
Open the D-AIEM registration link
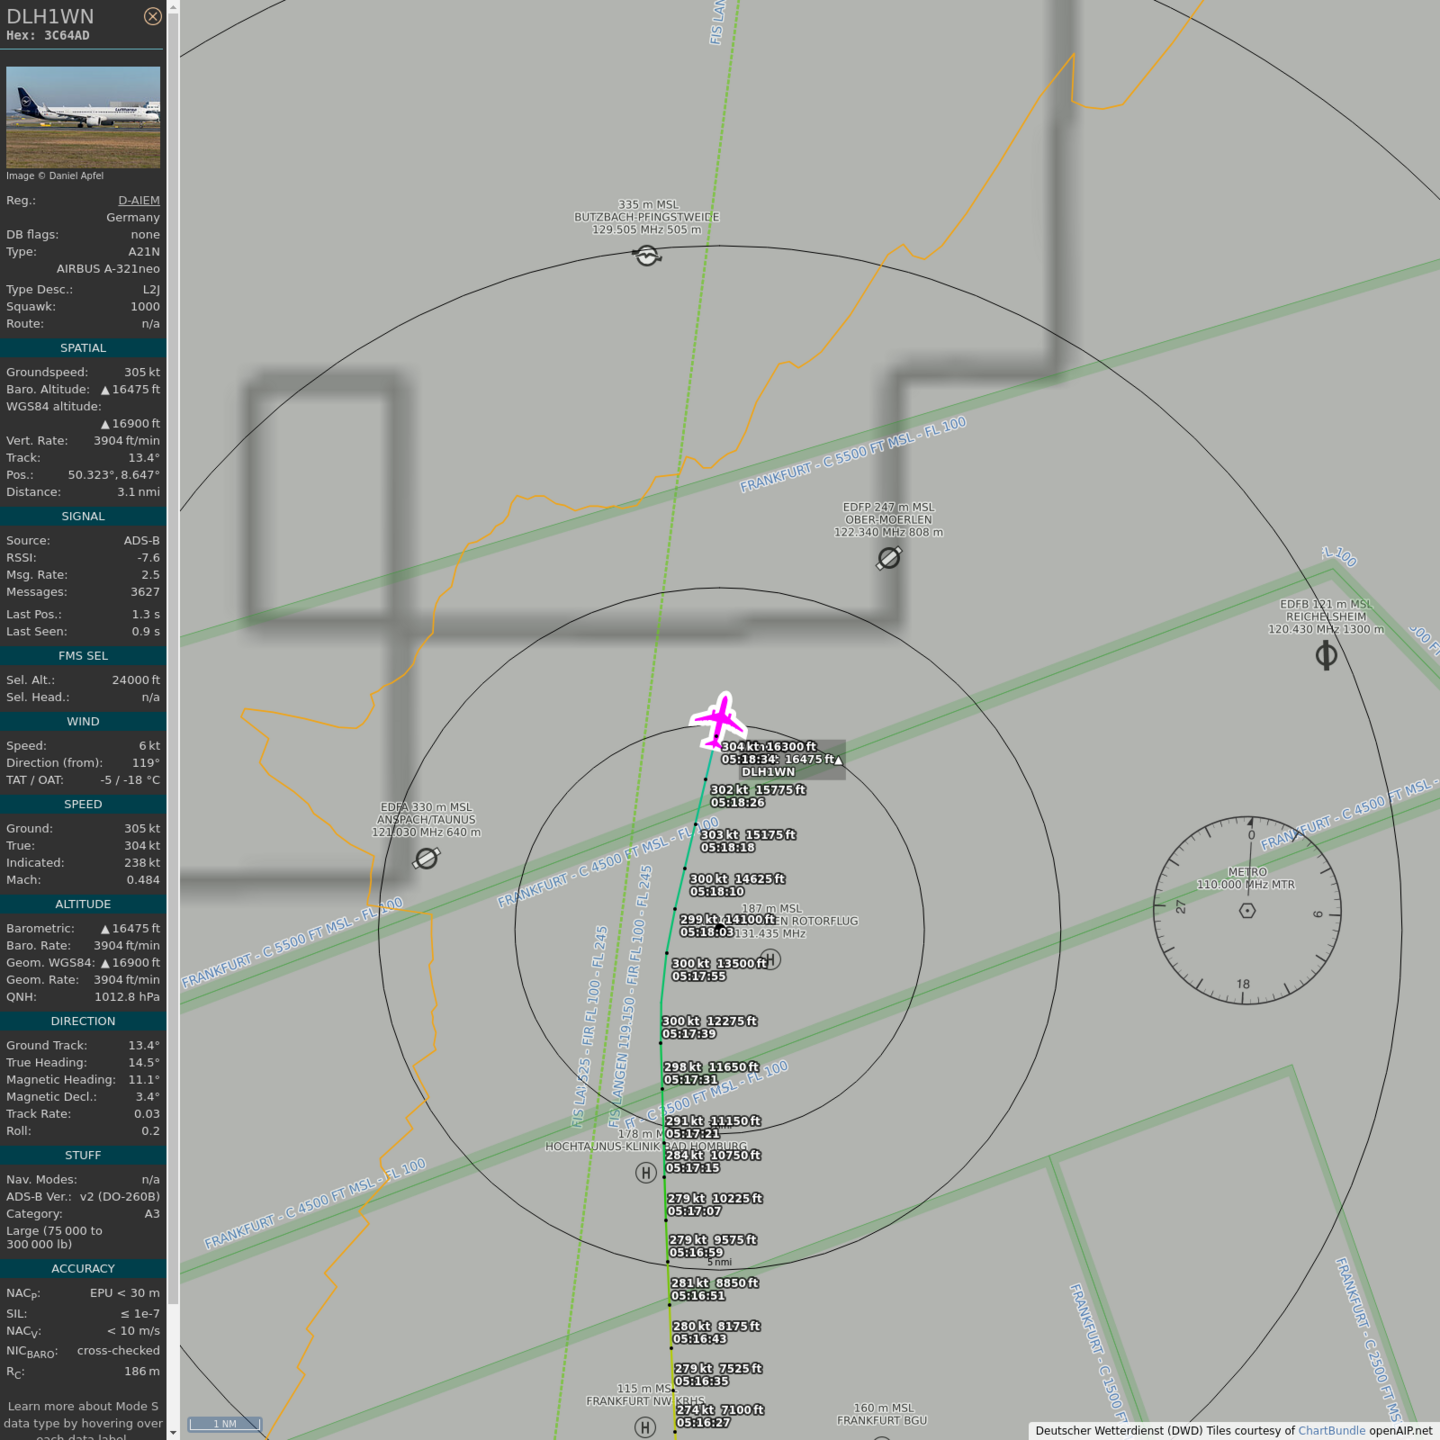pos(138,200)
